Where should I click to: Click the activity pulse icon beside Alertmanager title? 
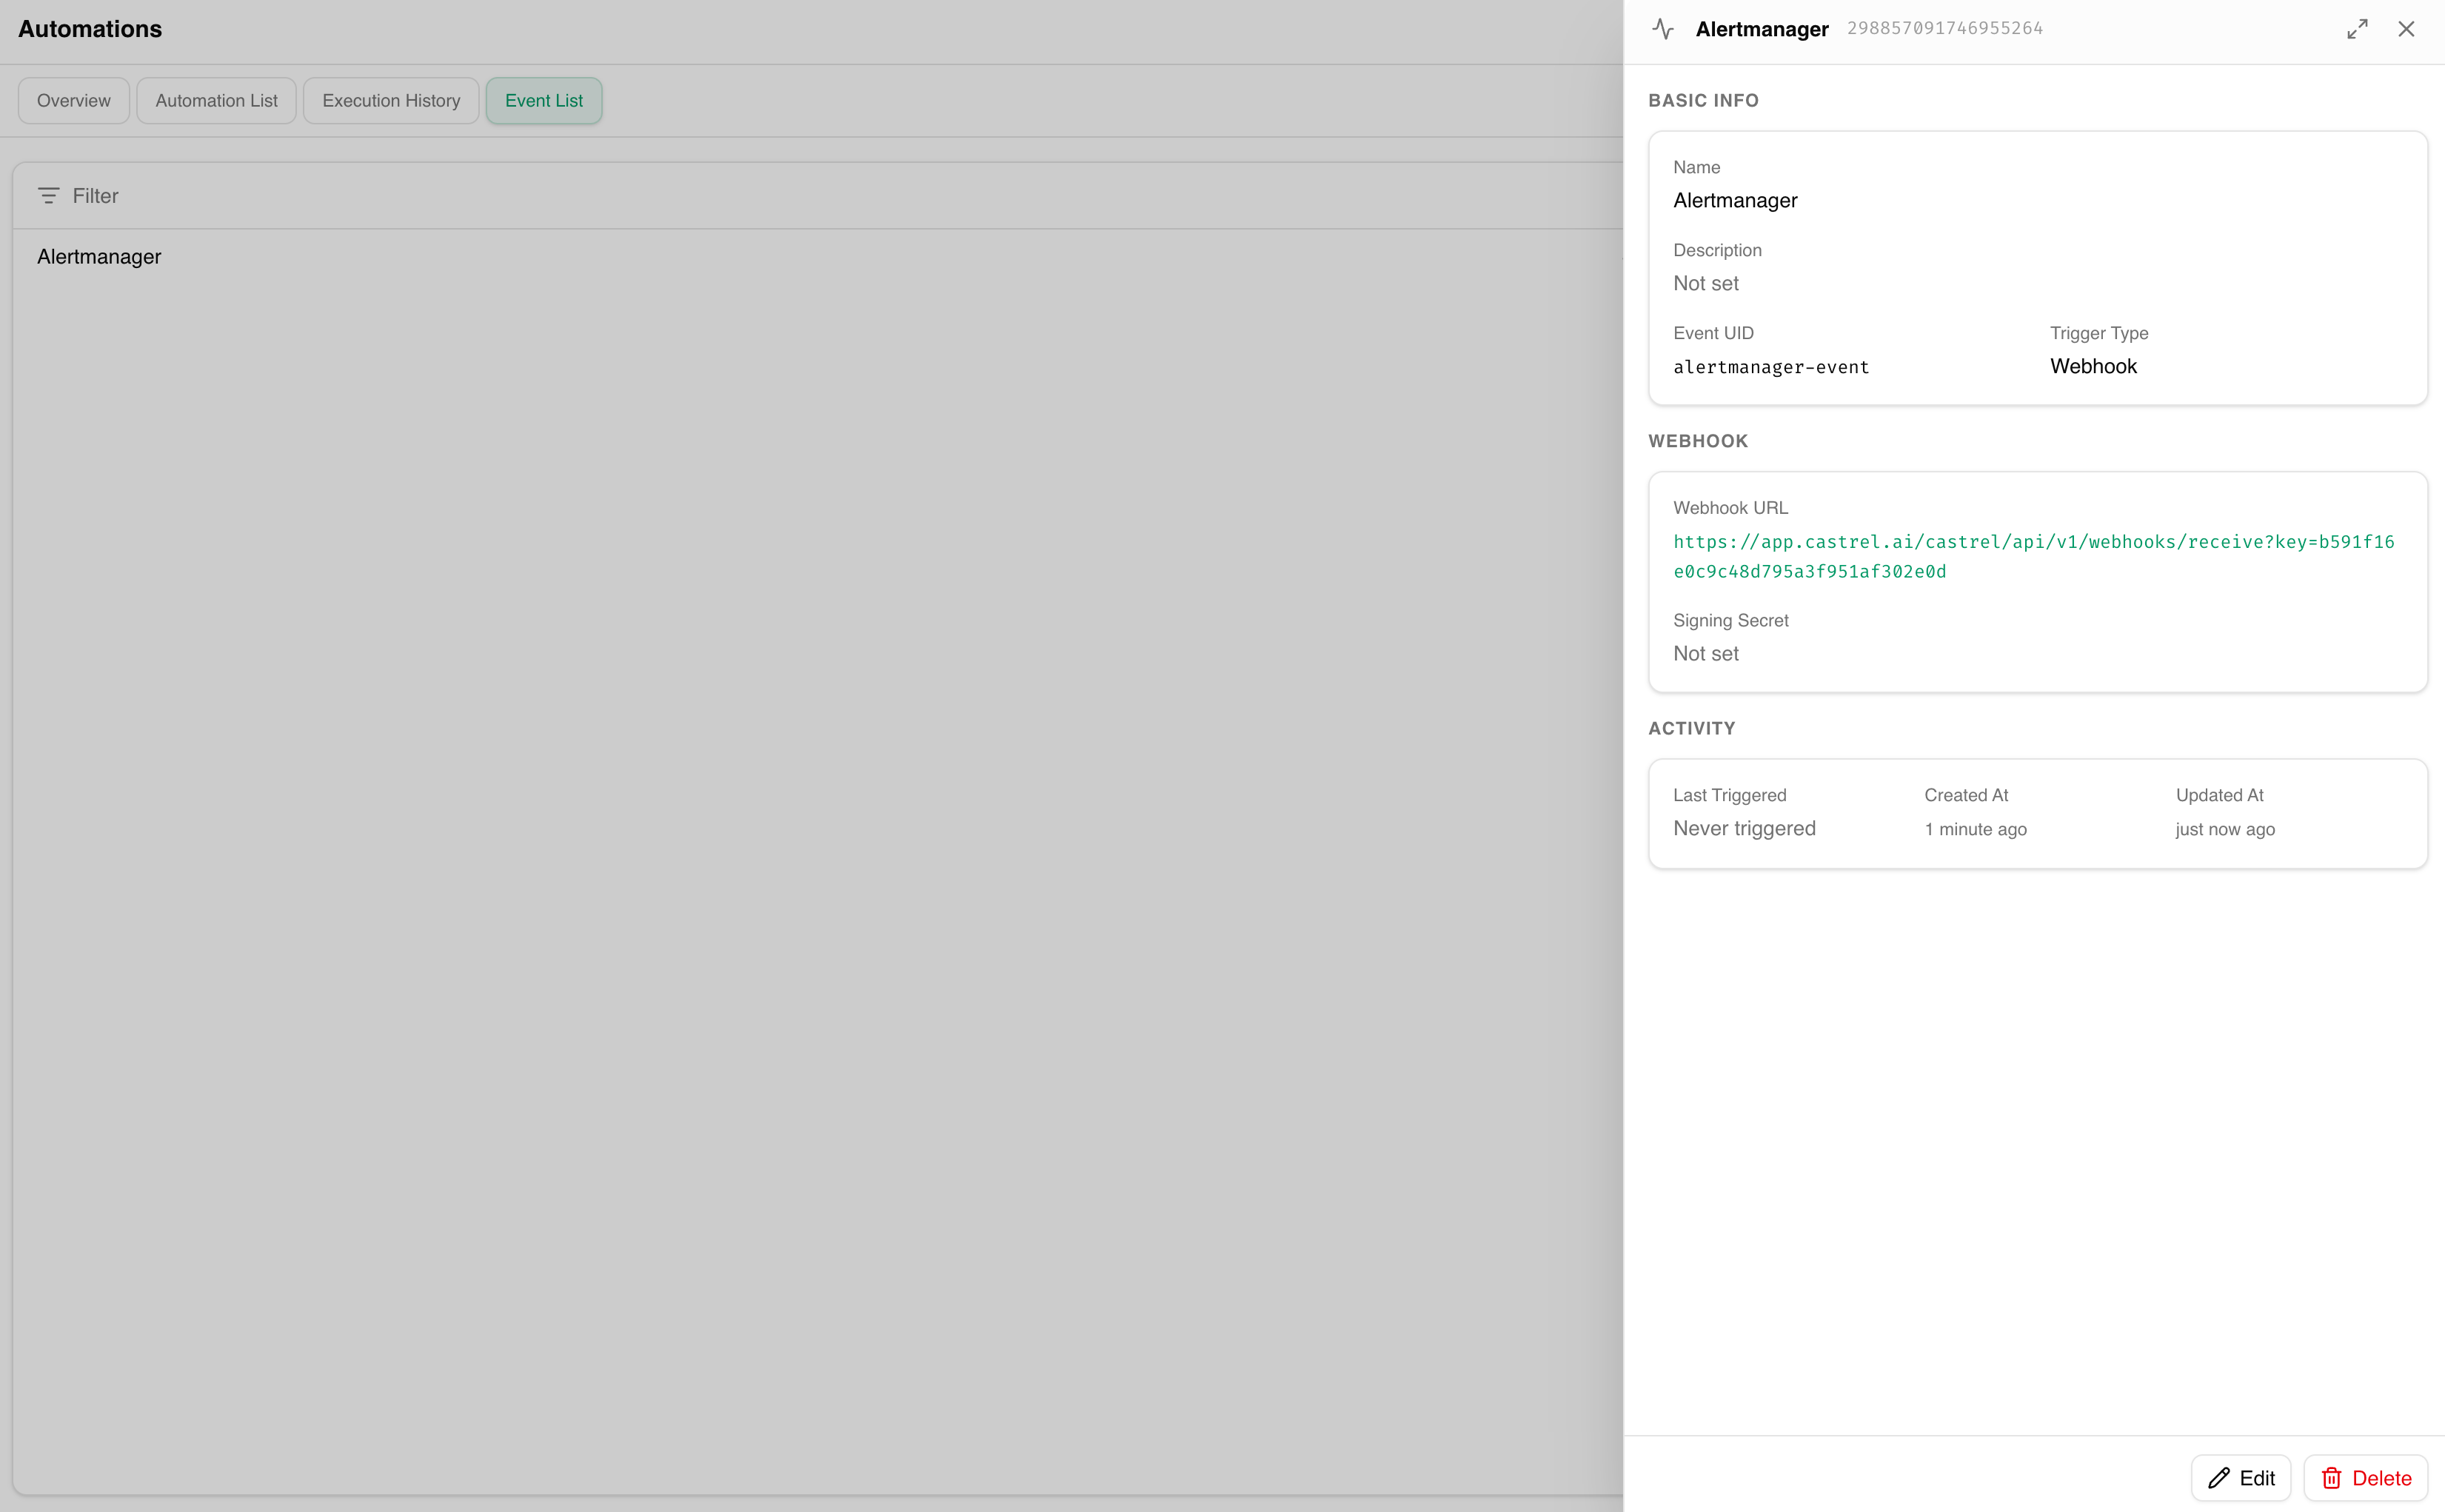pyautogui.click(x=1663, y=28)
